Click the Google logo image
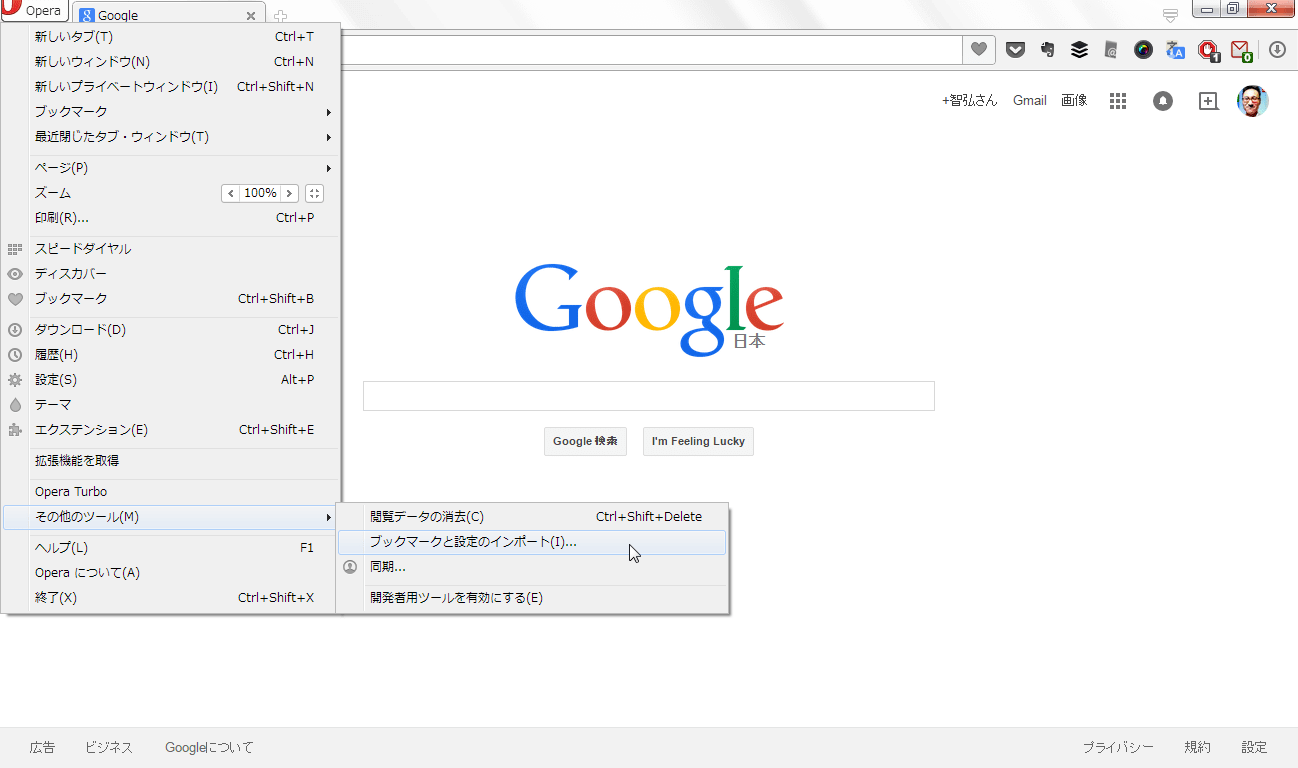1298x768 pixels. 648,309
